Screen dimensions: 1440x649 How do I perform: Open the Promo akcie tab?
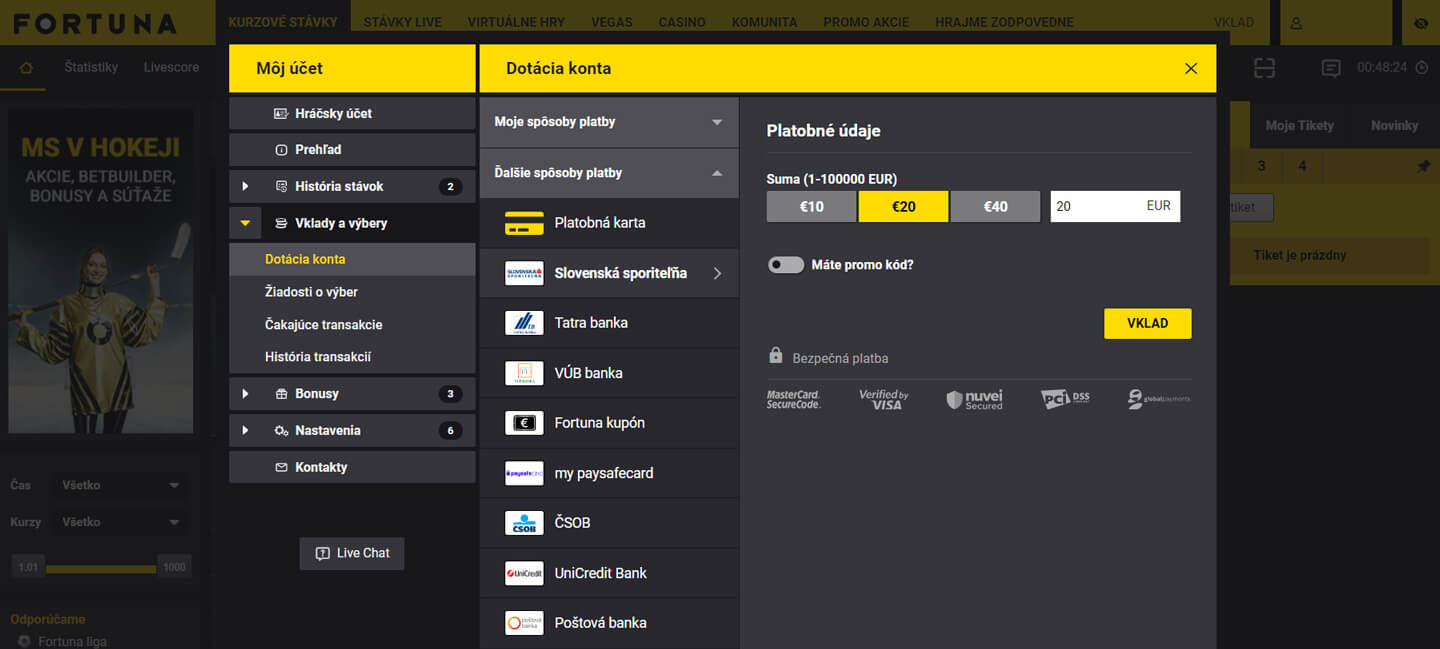coord(867,22)
